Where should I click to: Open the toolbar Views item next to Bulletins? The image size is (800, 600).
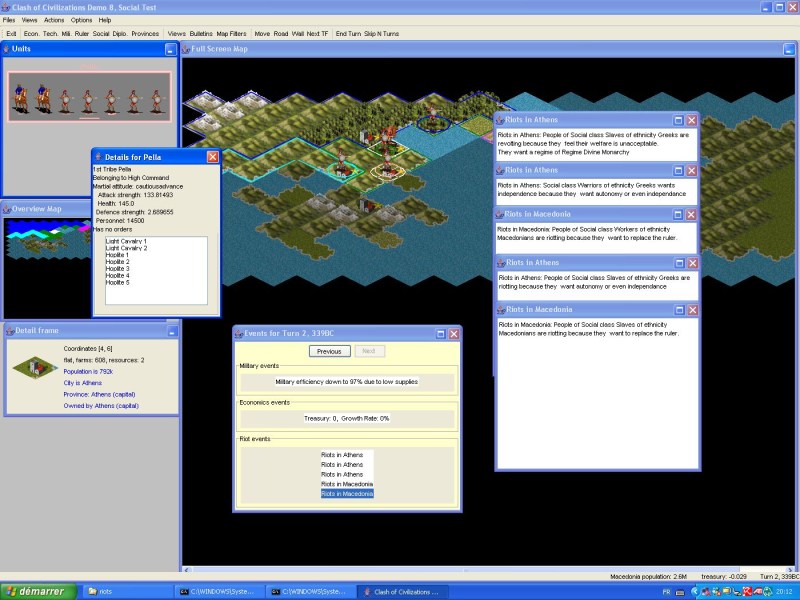click(176, 33)
